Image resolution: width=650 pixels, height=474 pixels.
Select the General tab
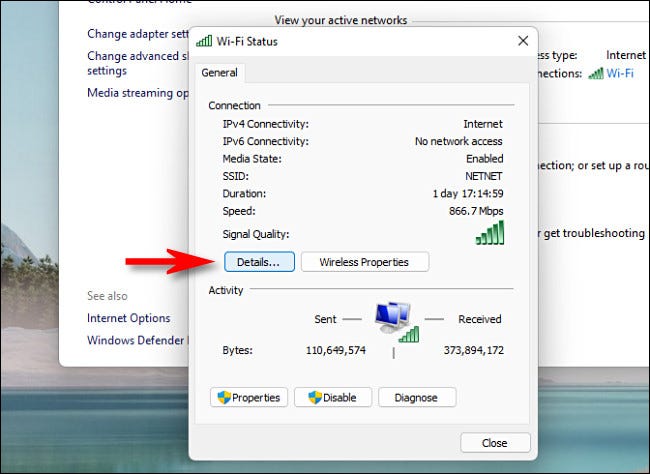coord(220,73)
